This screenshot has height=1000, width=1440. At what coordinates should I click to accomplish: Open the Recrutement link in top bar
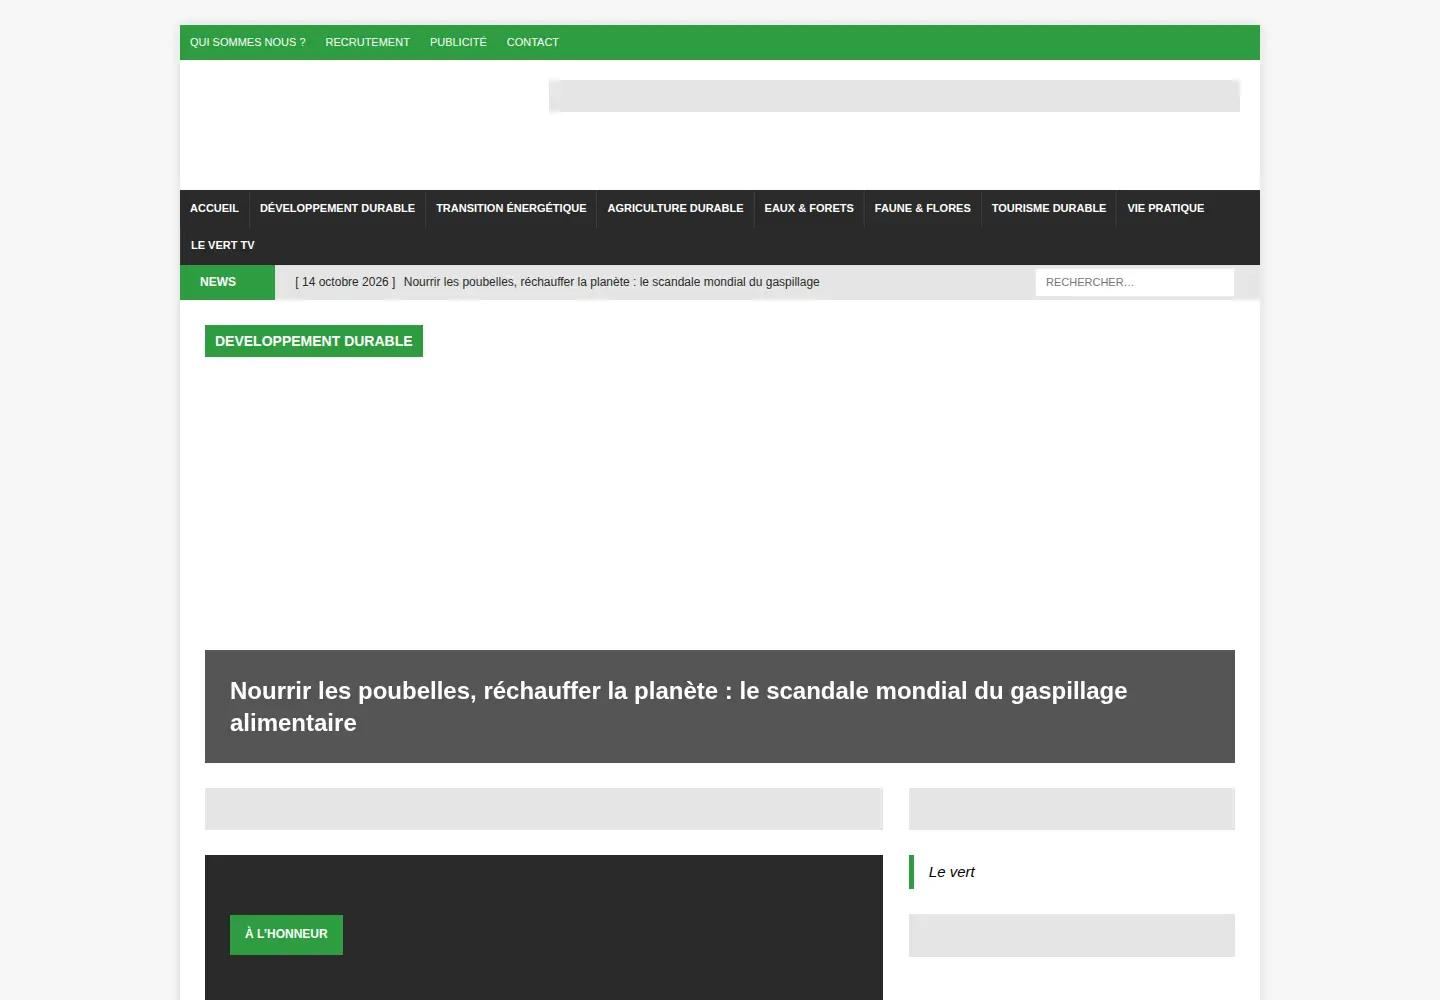tap(367, 42)
